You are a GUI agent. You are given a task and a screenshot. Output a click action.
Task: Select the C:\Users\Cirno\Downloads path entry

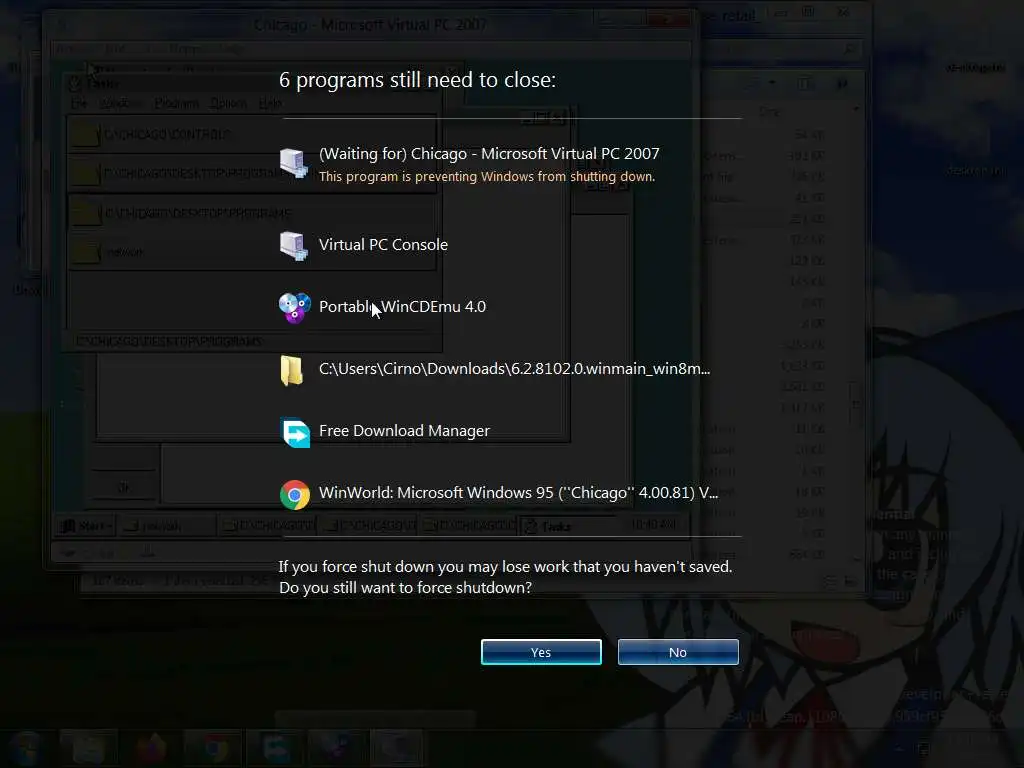click(514, 368)
